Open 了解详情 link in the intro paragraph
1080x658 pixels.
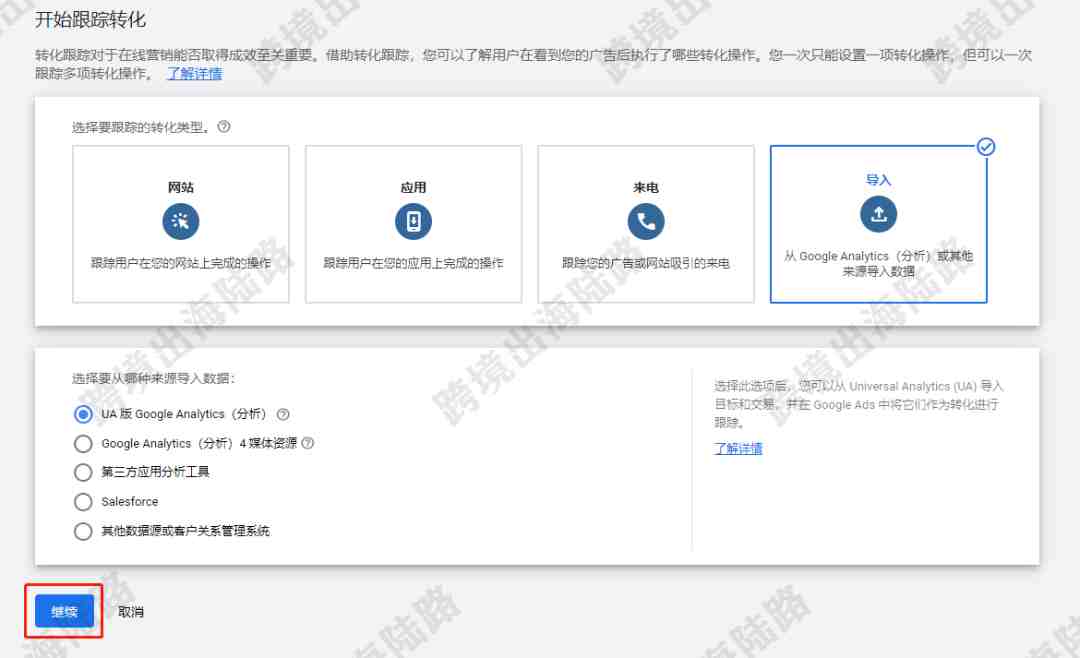[194, 73]
